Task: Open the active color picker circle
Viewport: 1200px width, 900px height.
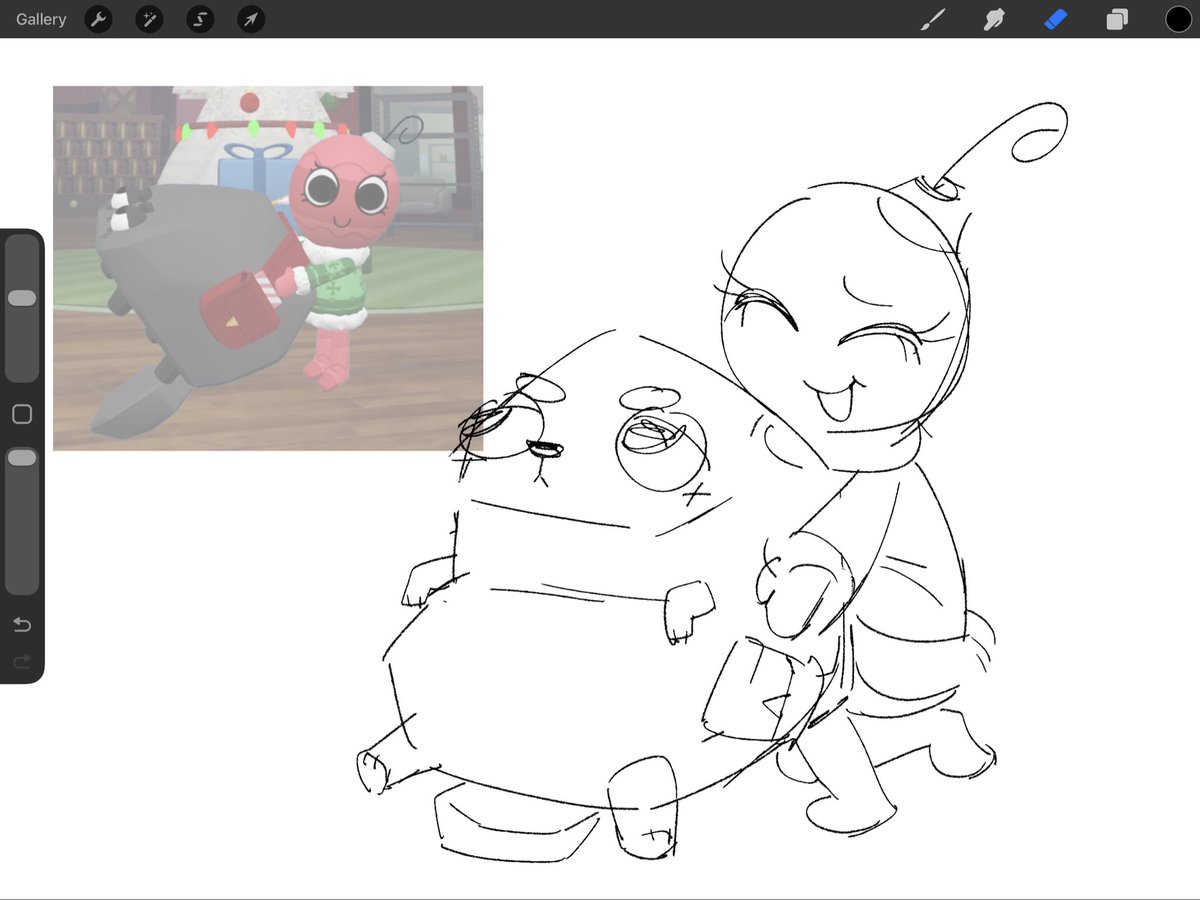Action: 1178,19
